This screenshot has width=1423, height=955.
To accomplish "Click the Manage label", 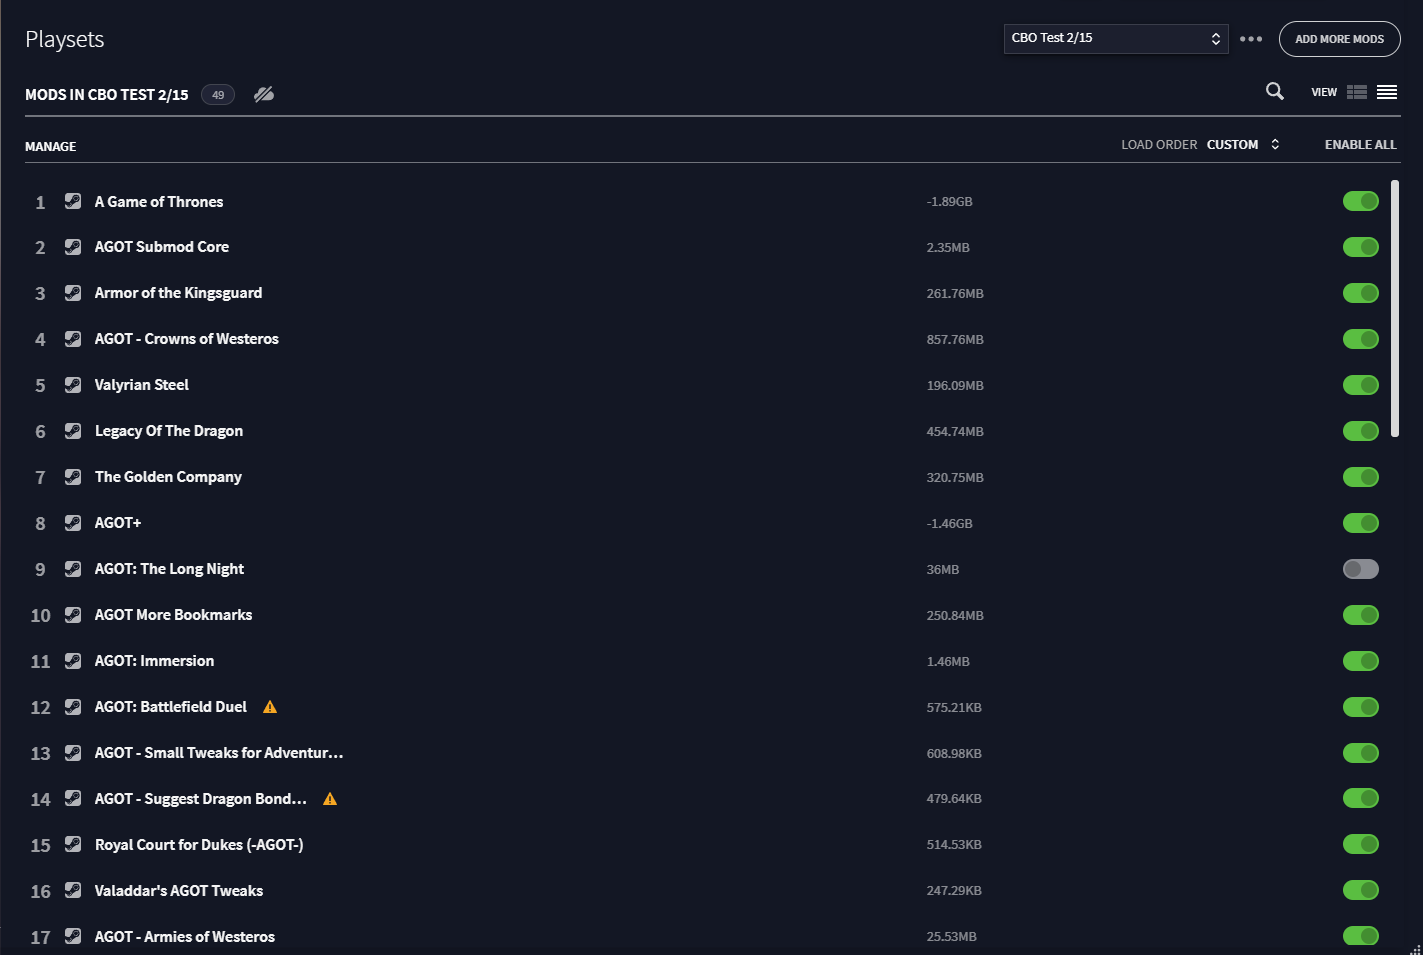I will point(51,147).
